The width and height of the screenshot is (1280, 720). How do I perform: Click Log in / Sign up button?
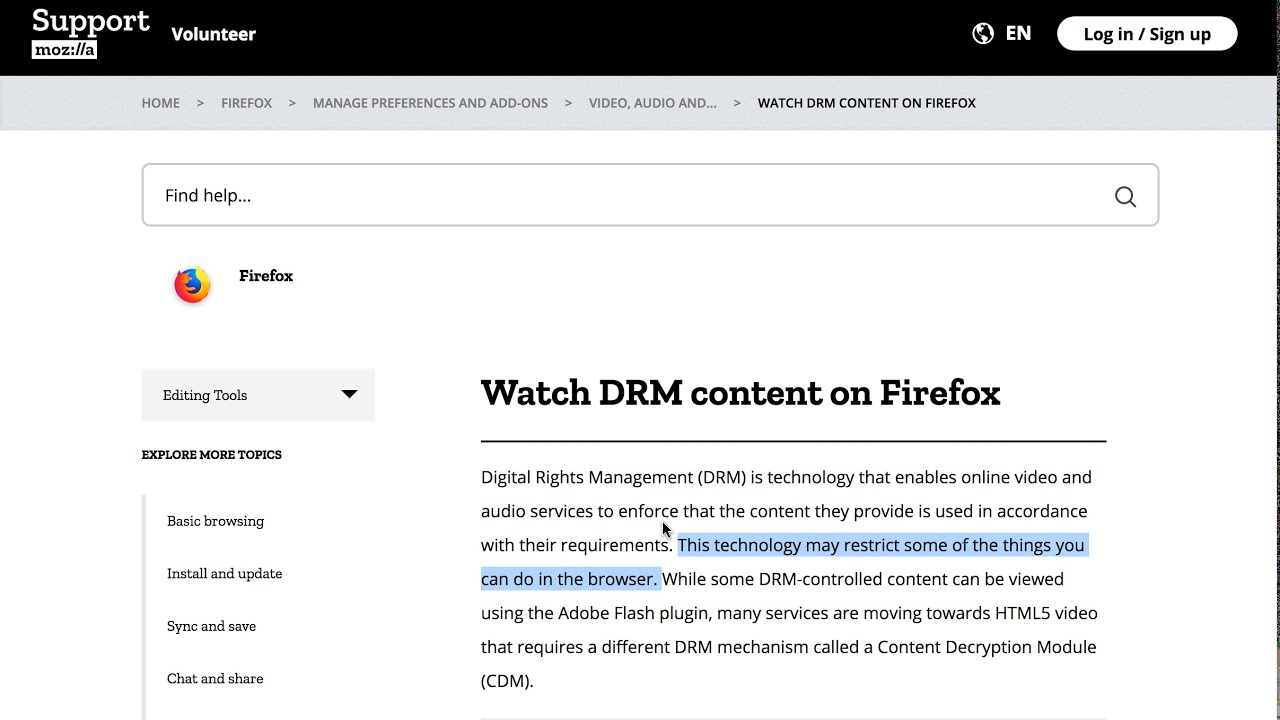coord(1147,34)
